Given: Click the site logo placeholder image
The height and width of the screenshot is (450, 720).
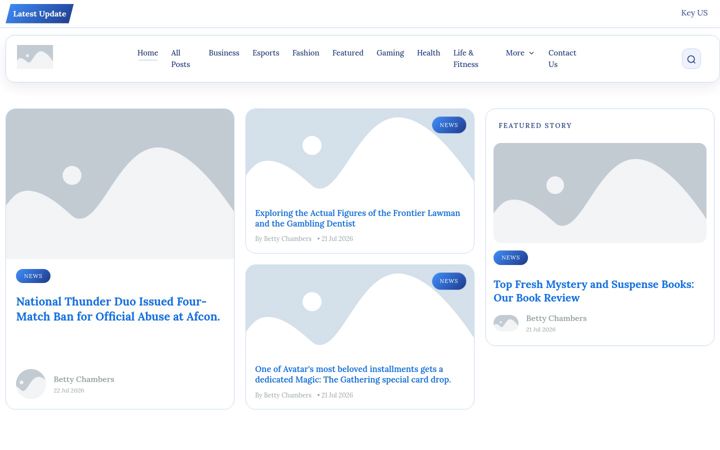Looking at the screenshot, I should click(35, 57).
